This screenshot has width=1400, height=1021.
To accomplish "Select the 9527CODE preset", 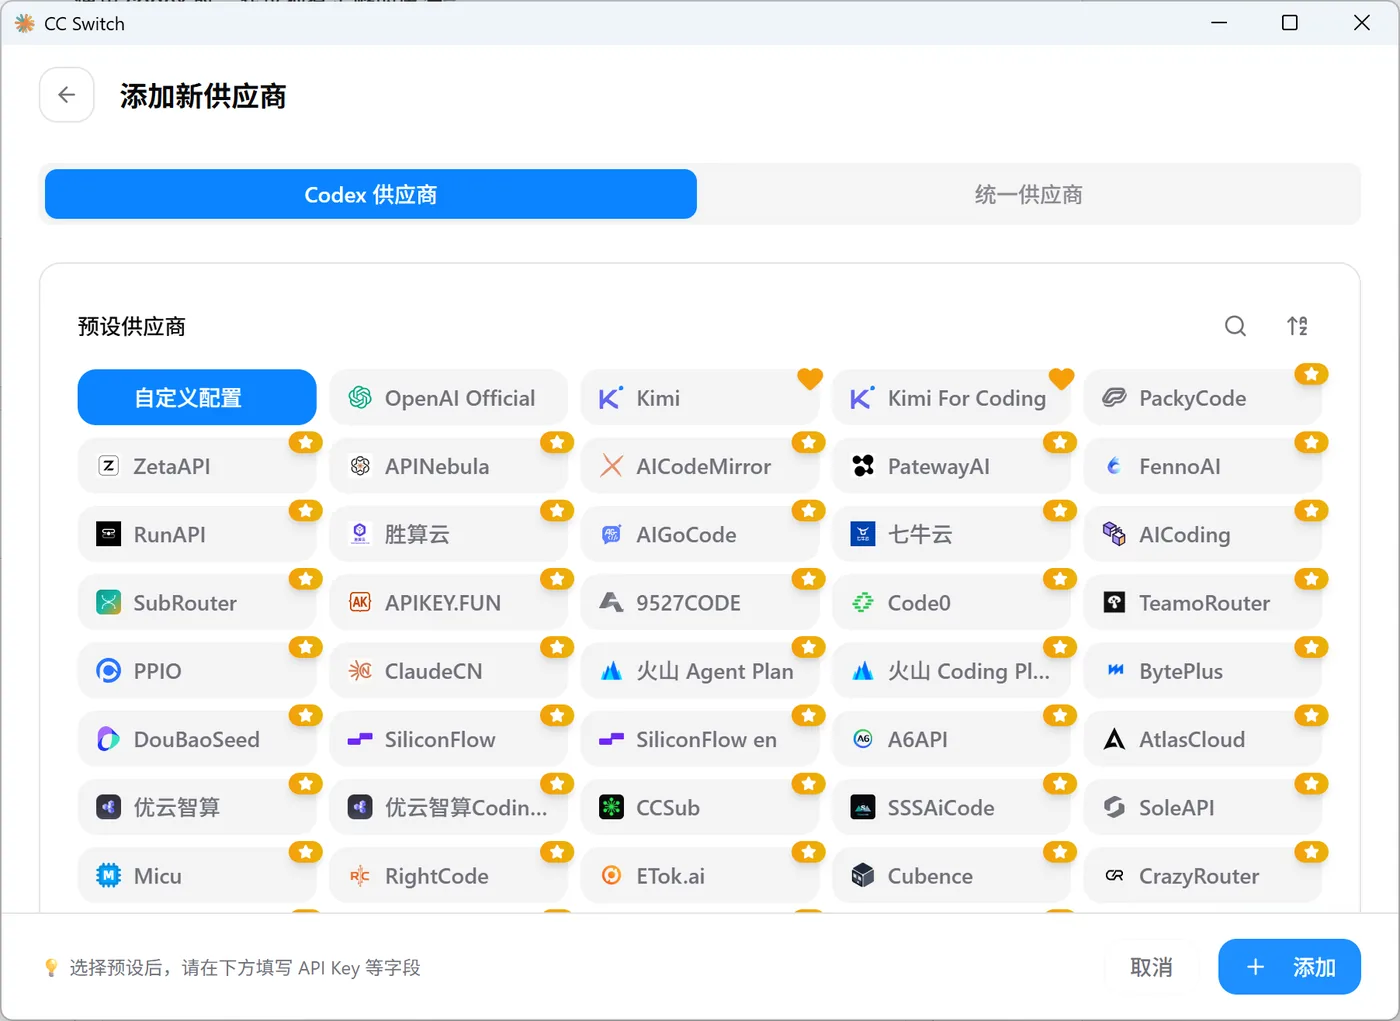I will 700,603.
